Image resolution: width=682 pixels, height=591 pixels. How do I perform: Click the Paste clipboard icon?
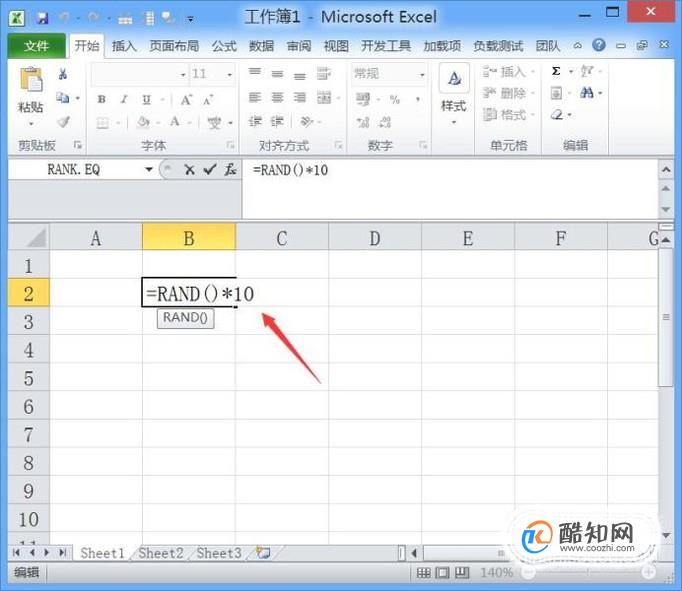tap(31, 80)
